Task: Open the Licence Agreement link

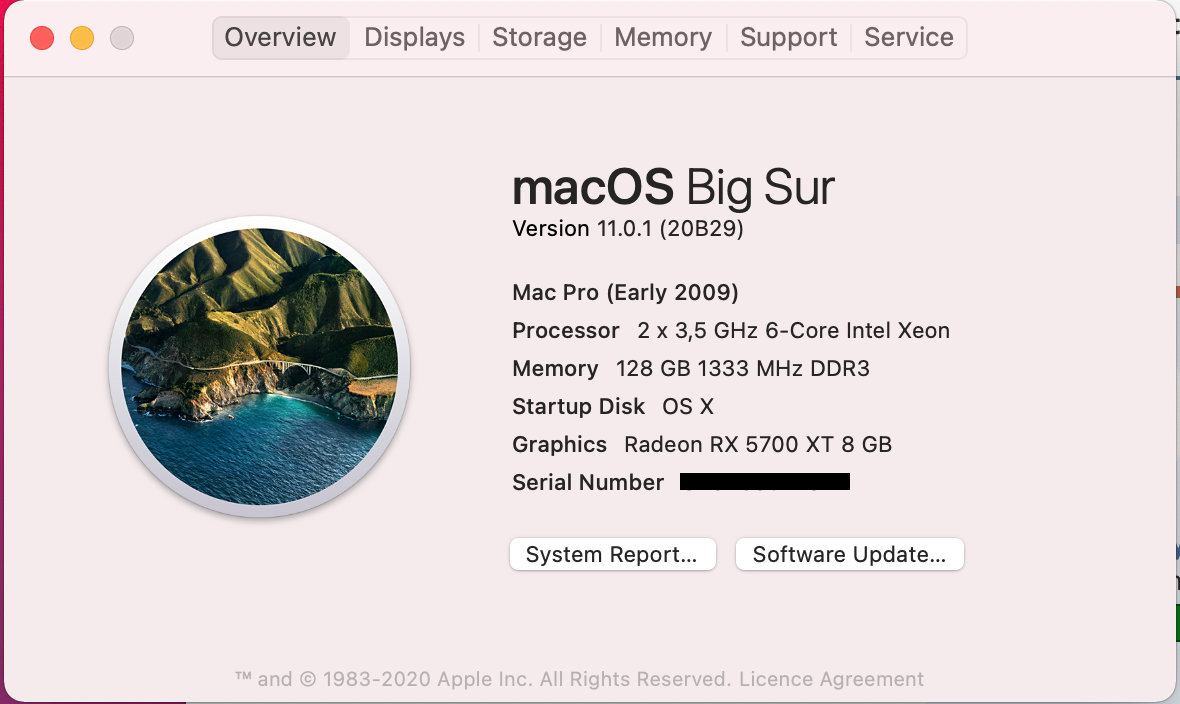Action: pyautogui.click(x=831, y=679)
